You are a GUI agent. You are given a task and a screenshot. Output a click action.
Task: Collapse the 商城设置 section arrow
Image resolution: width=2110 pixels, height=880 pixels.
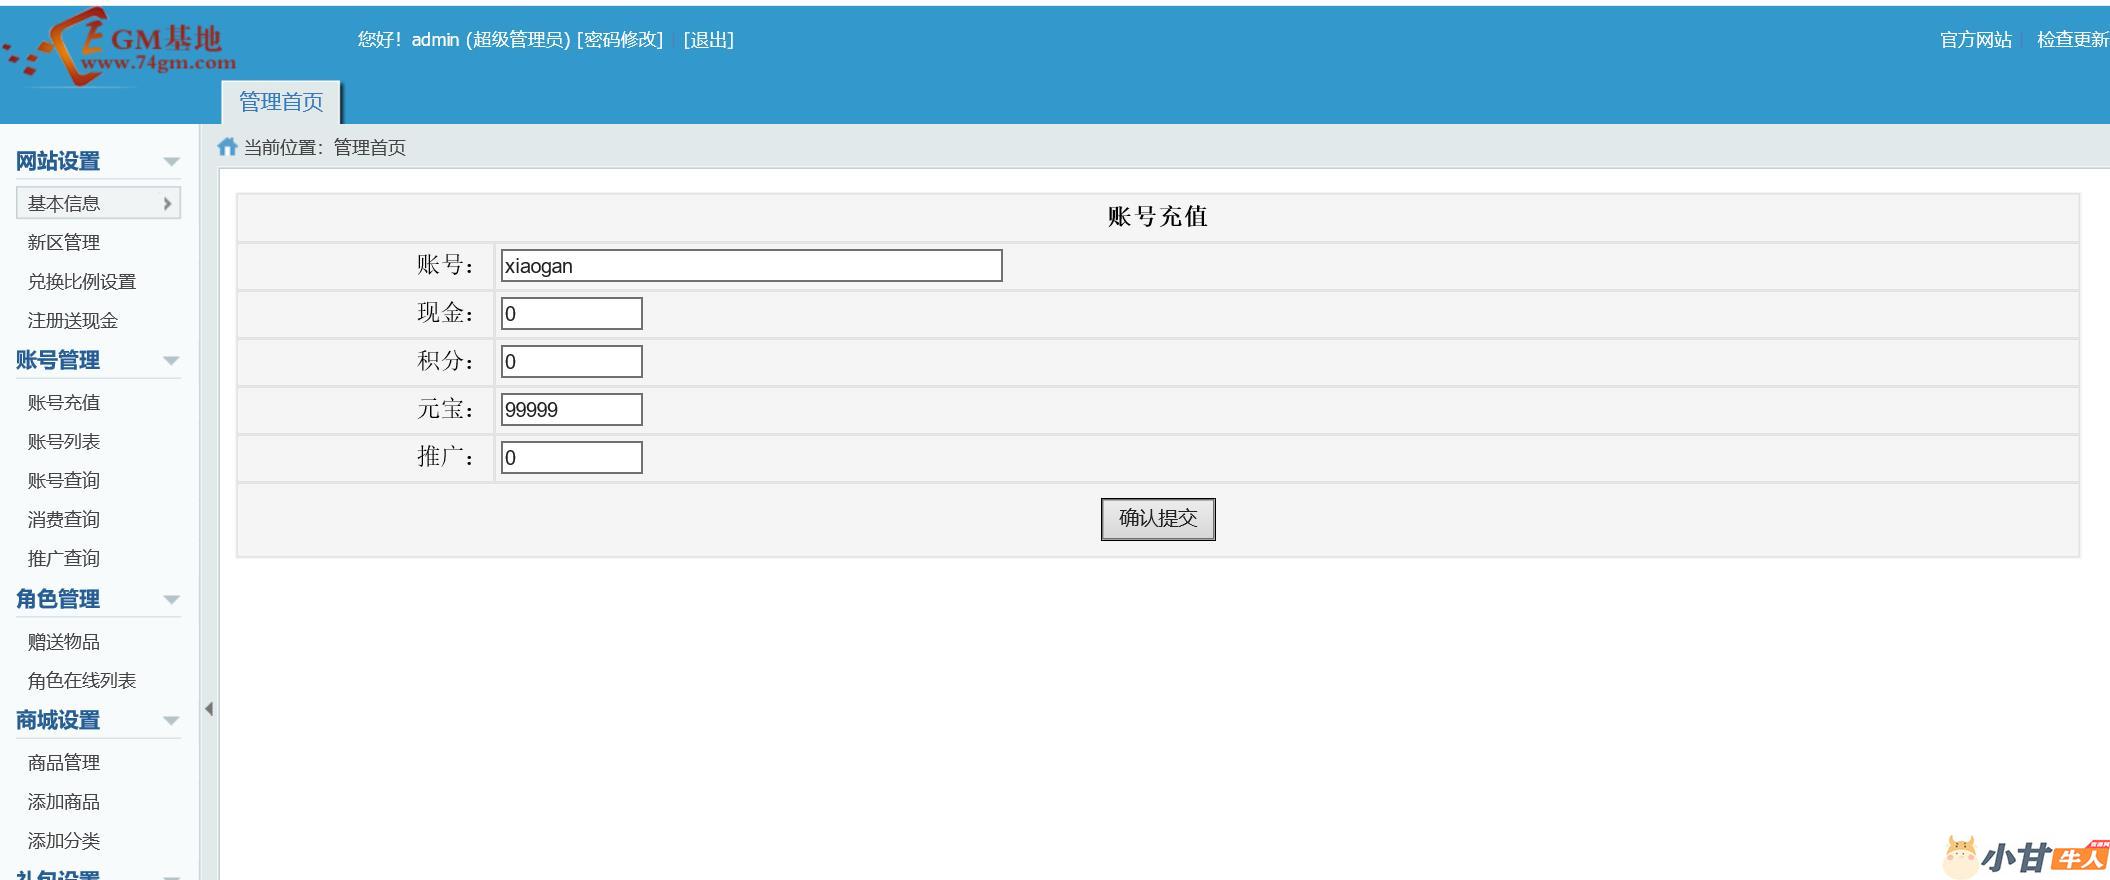pyautogui.click(x=171, y=721)
